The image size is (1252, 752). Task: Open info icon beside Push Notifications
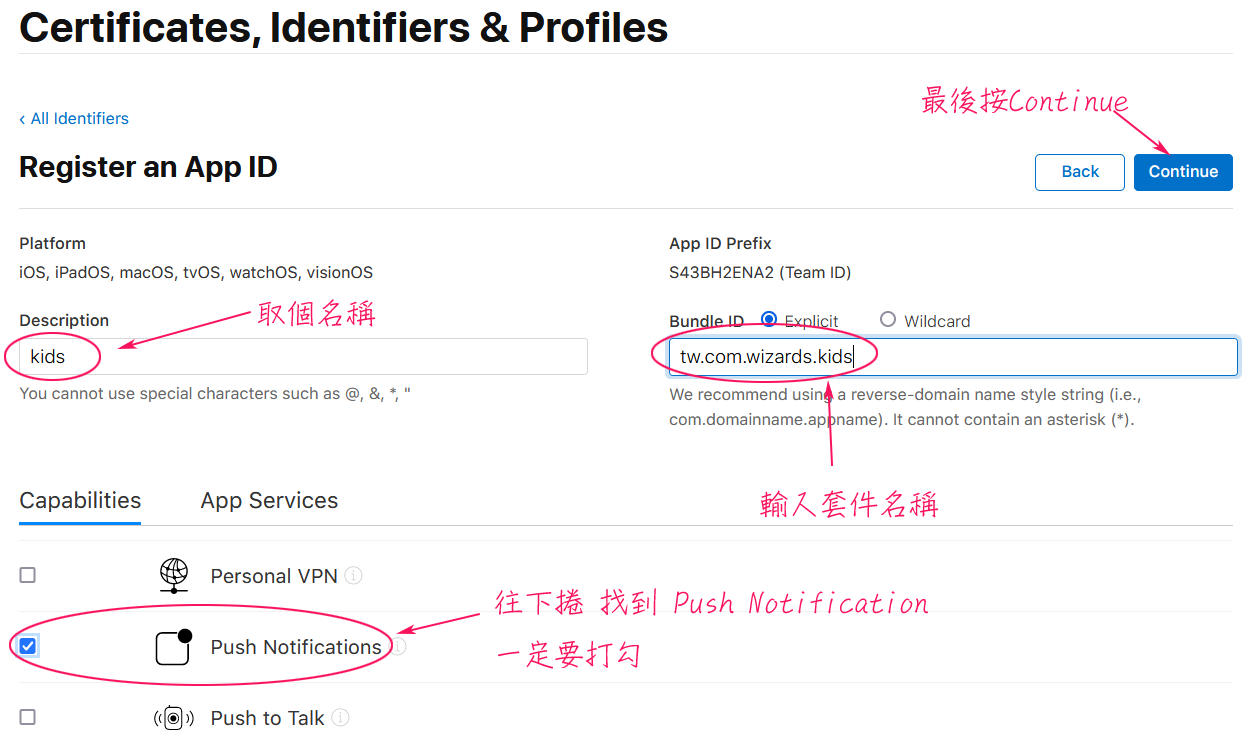[x=398, y=647]
